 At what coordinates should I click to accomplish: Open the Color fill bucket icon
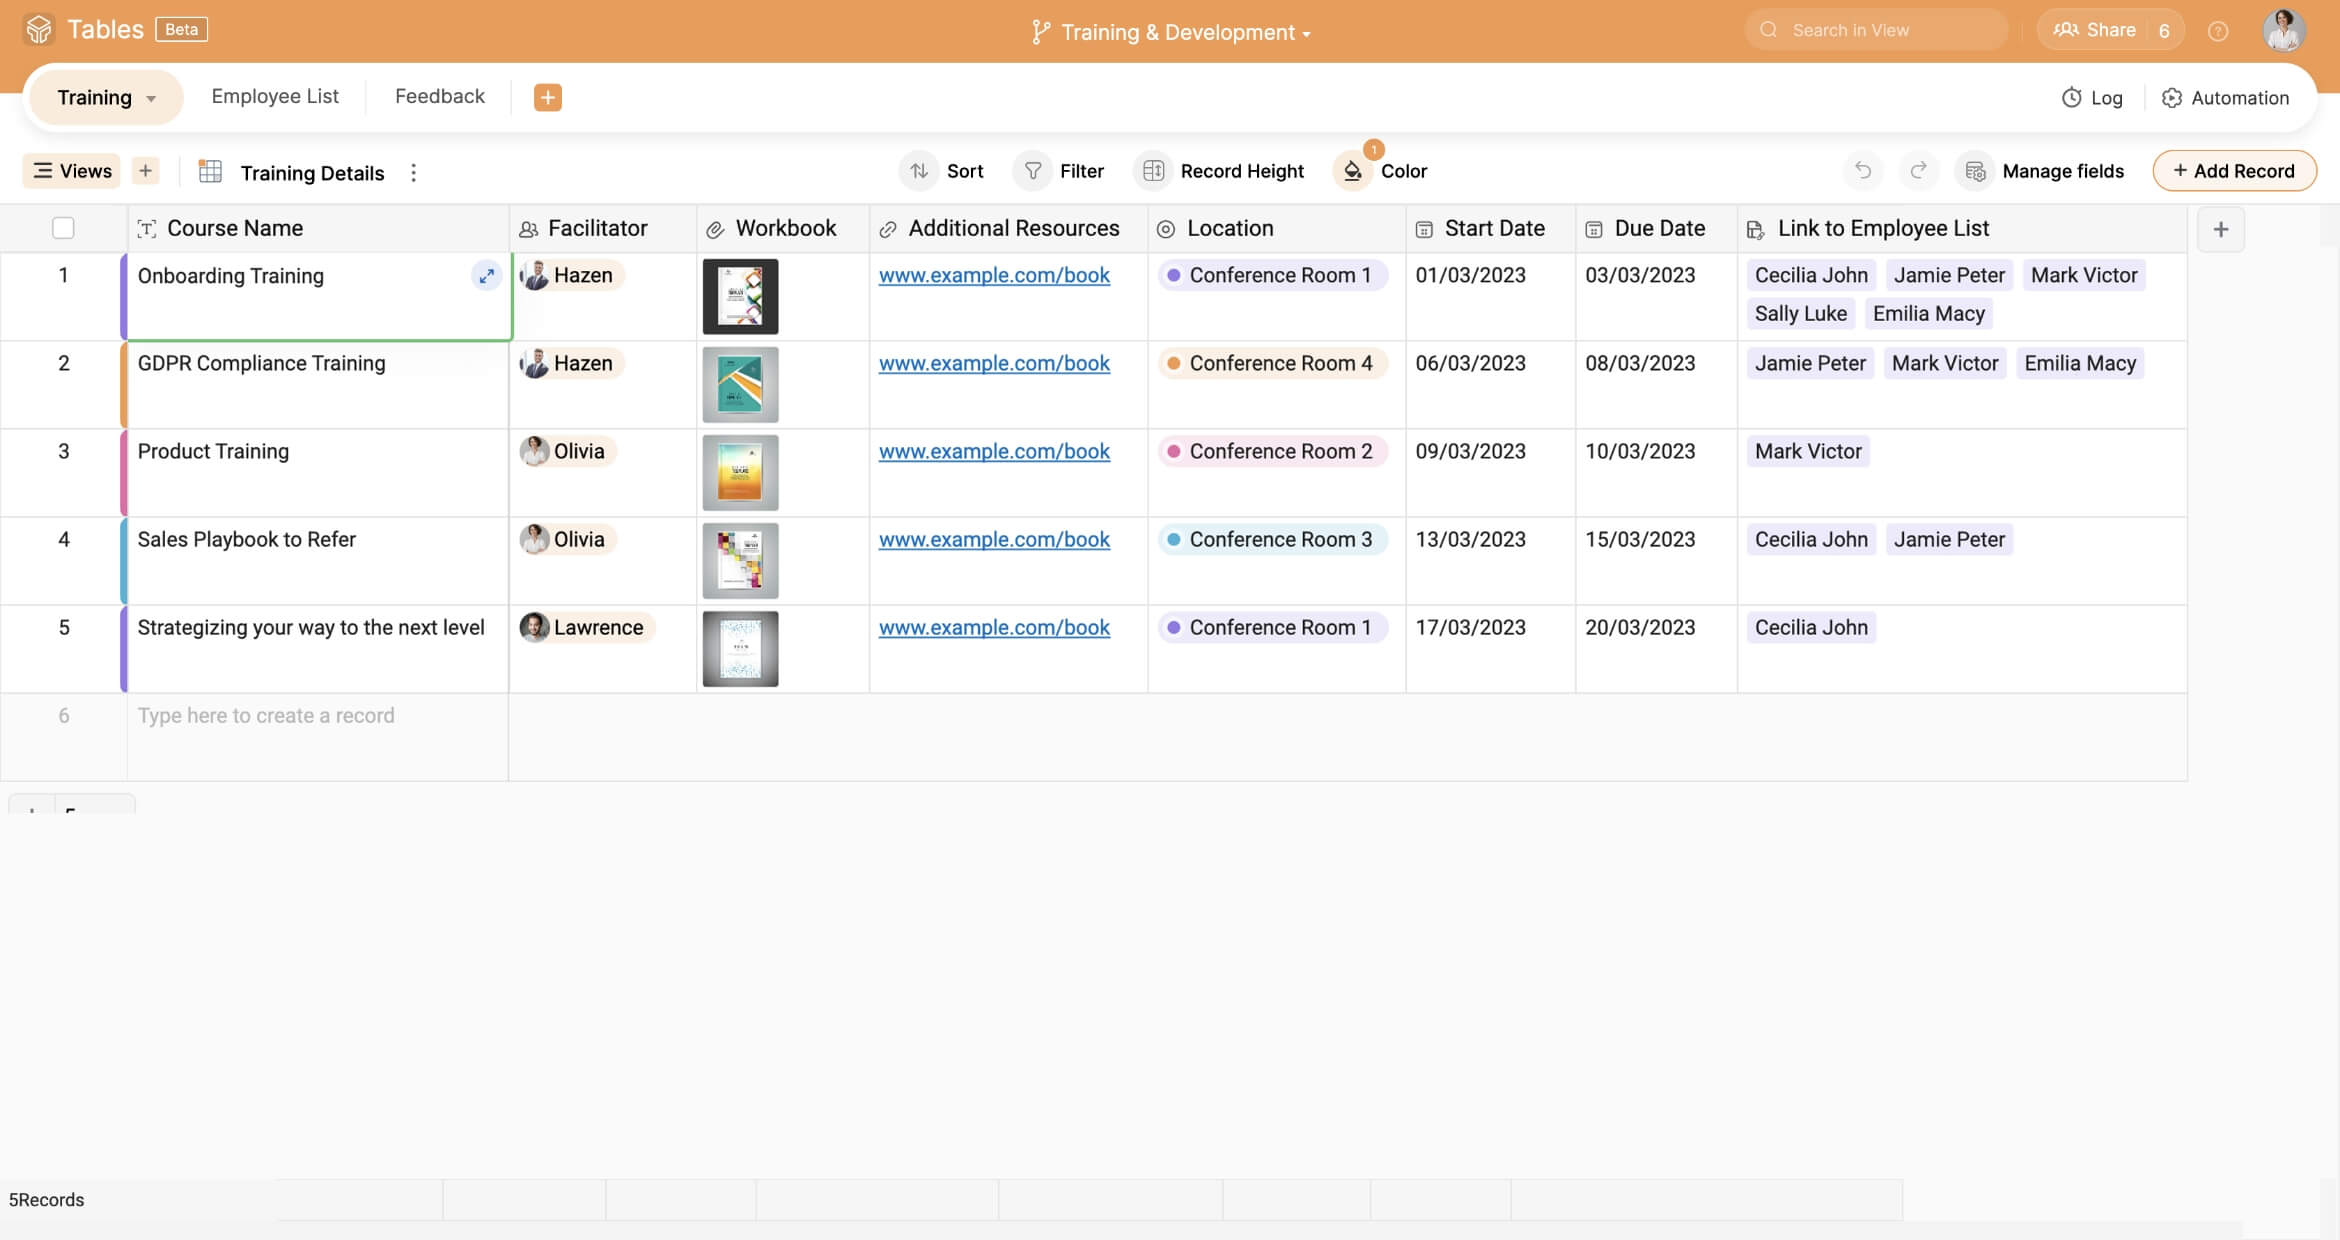[x=1352, y=171]
